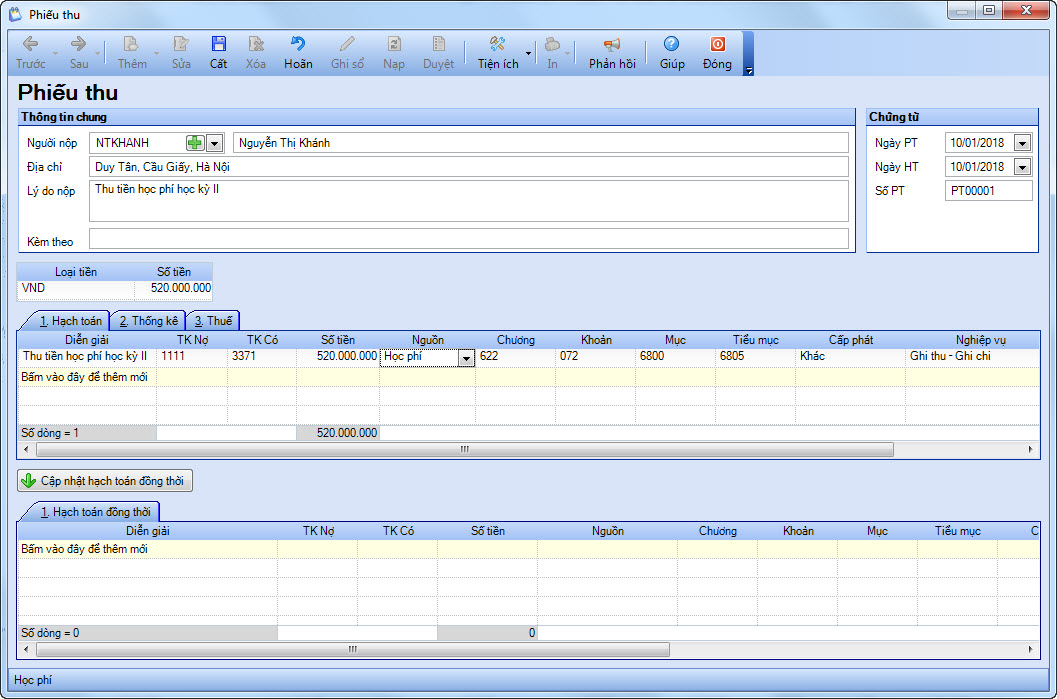Click the Cấp phát cell Khác
1057x699 pixels.
click(x=851, y=356)
